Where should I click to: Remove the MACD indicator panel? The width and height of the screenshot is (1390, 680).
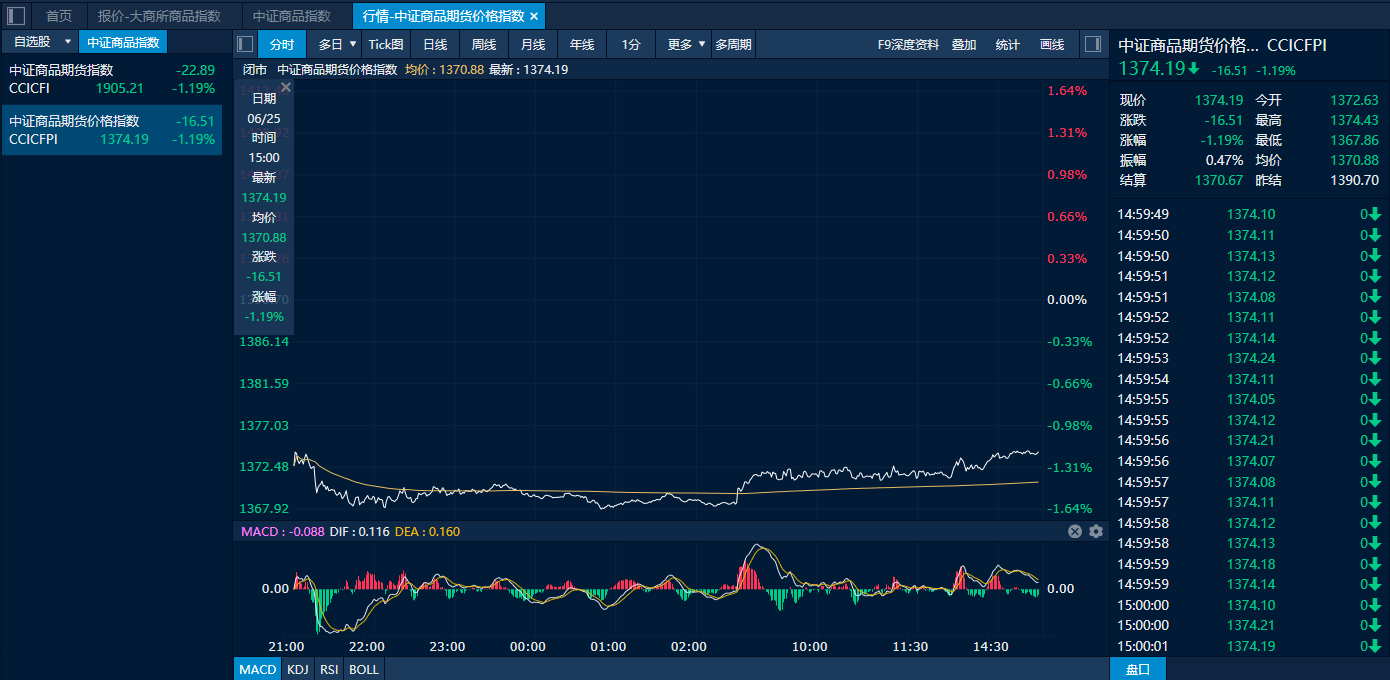(1075, 531)
